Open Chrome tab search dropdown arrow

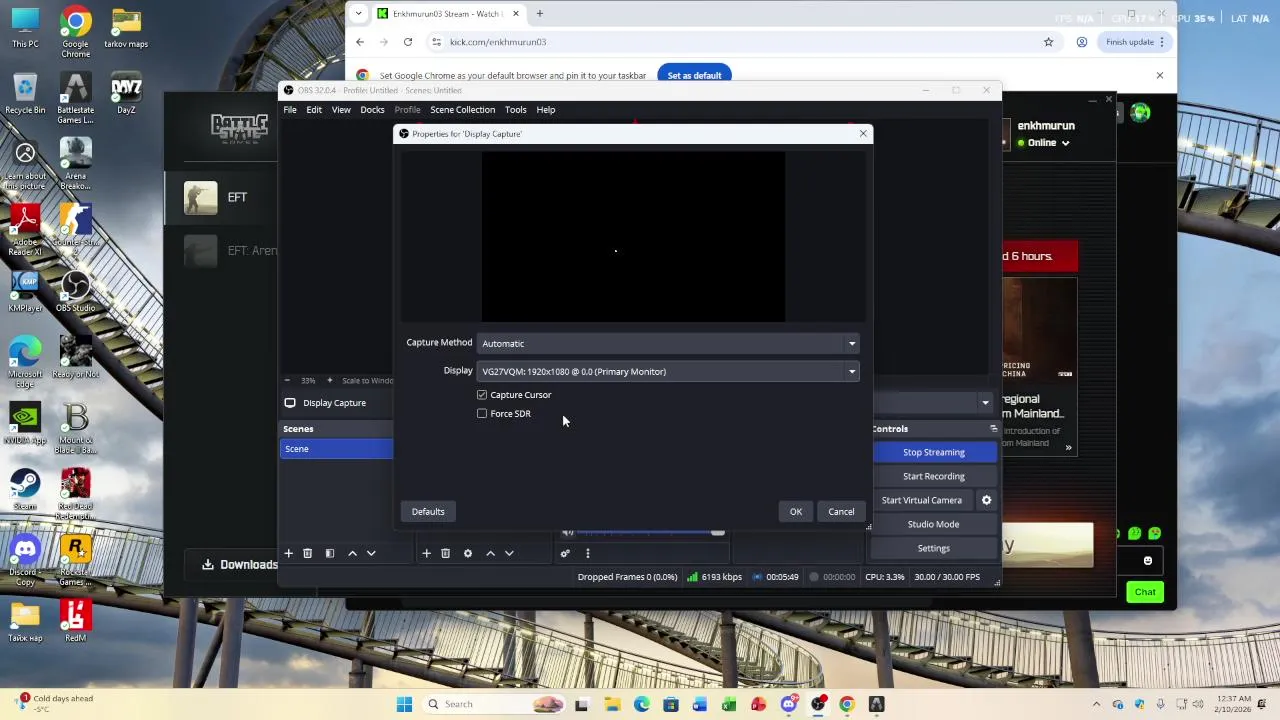click(x=358, y=14)
